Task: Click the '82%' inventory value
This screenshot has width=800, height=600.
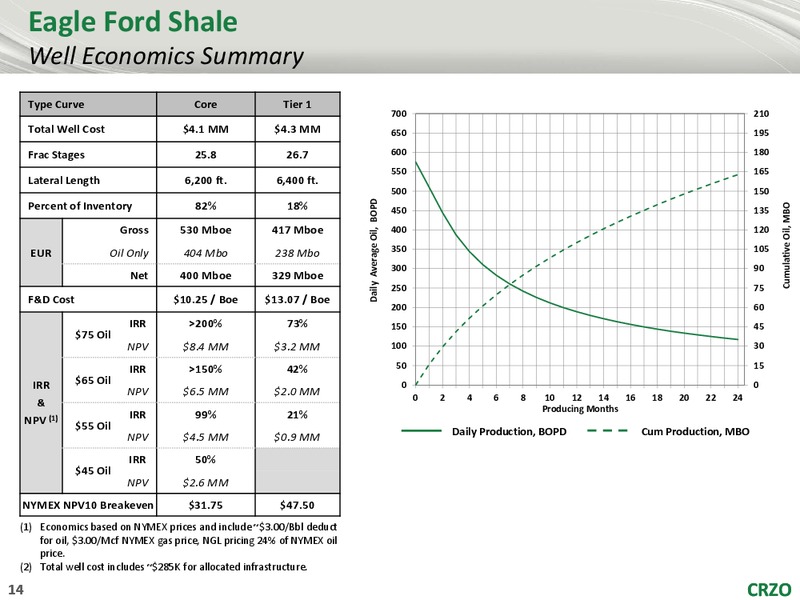Action: pyautogui.click(x=206, y=206)
